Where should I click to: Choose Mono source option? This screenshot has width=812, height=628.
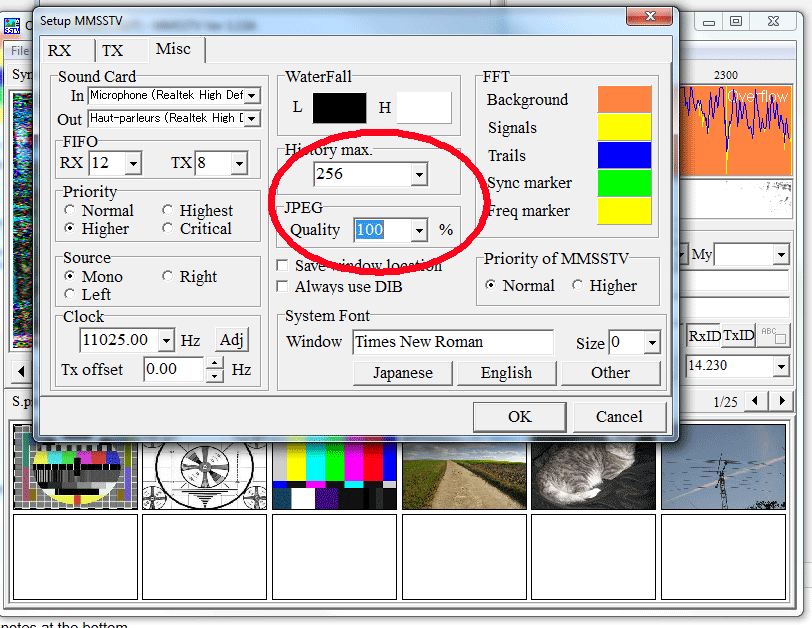point(70,276)
